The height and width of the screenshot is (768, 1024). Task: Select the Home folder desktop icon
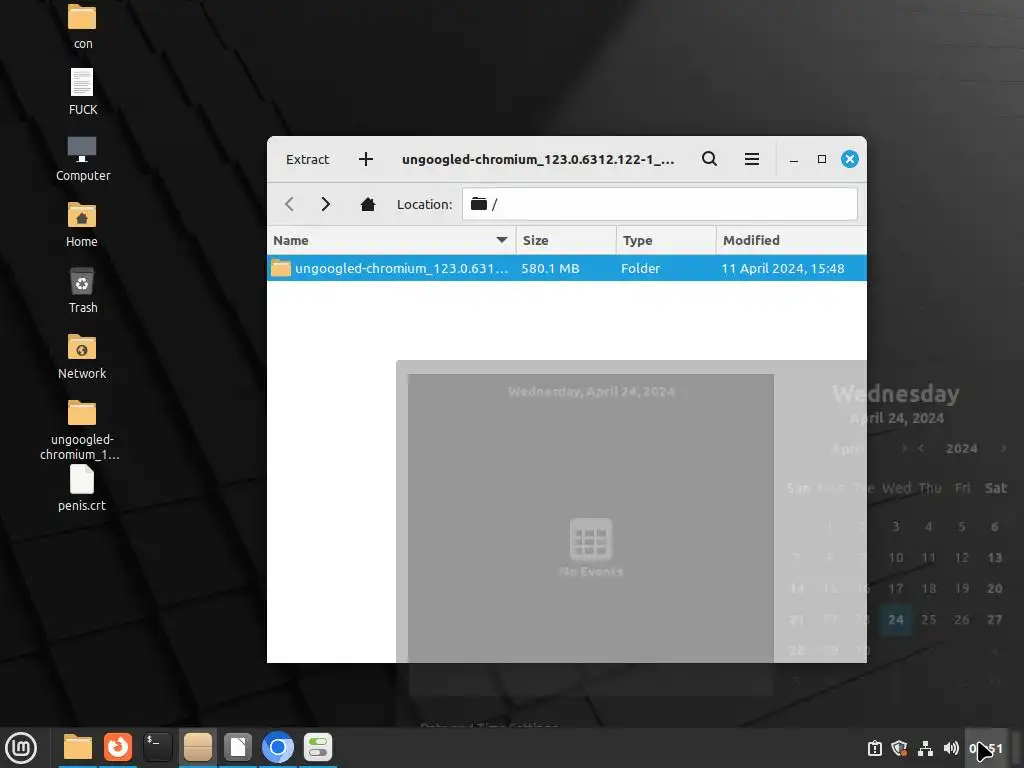82,225
